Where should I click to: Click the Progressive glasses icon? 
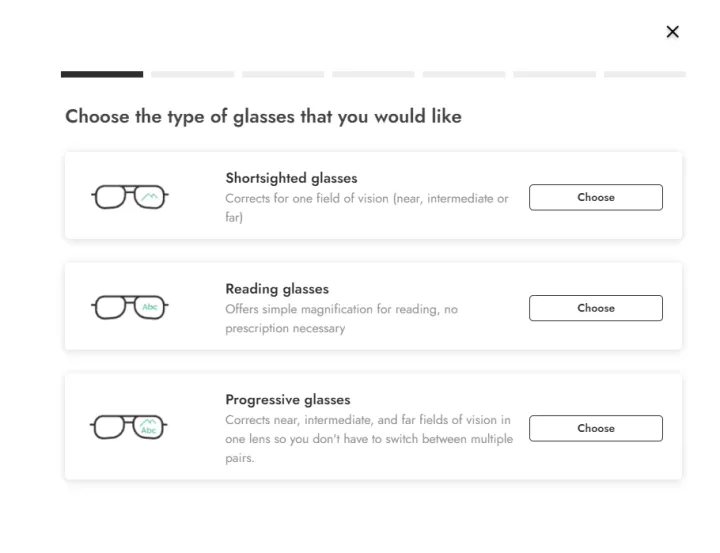click(130, 428)
